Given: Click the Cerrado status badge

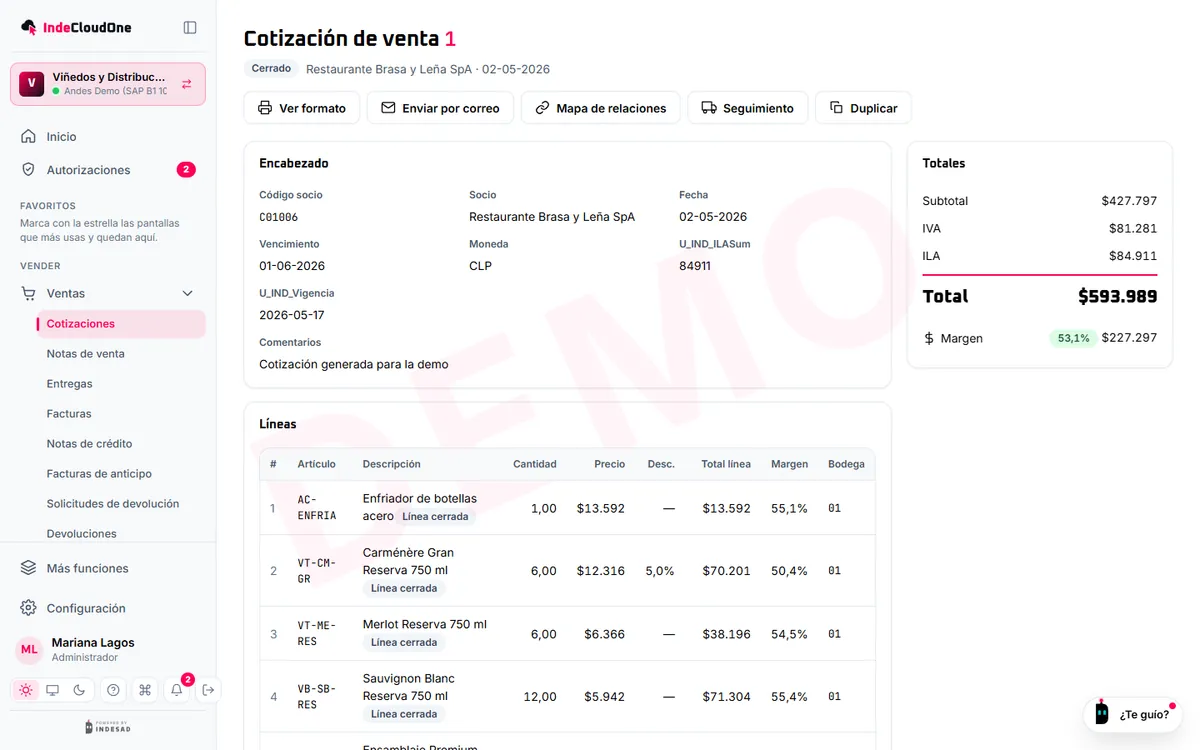Looking at the screenshot, I should pos(271,69).
